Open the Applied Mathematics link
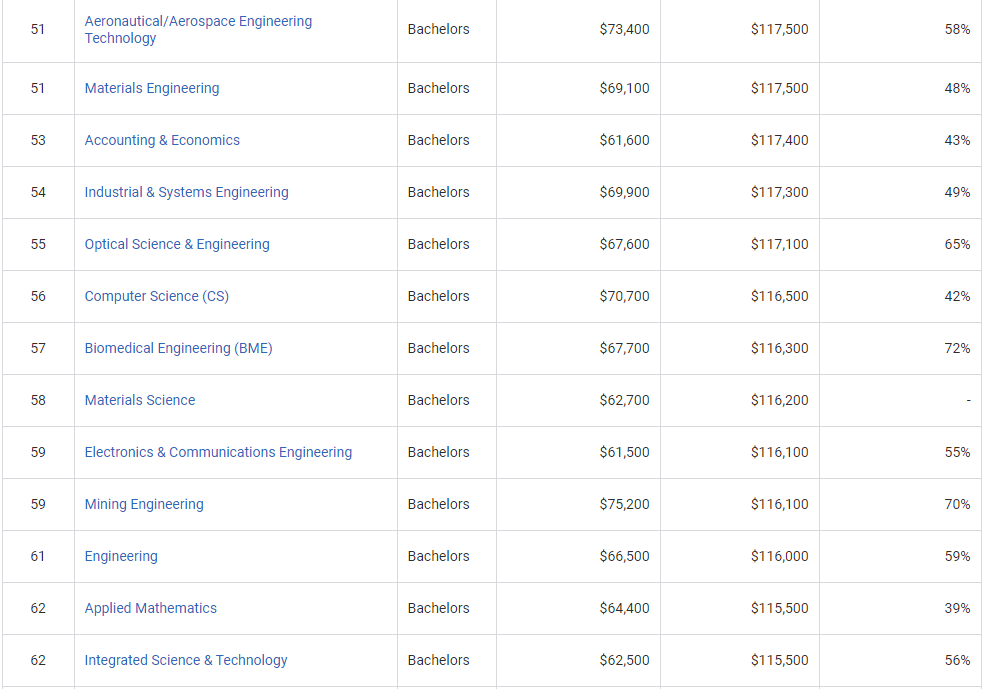The image size is (984, 689). [x=150, y=608]
